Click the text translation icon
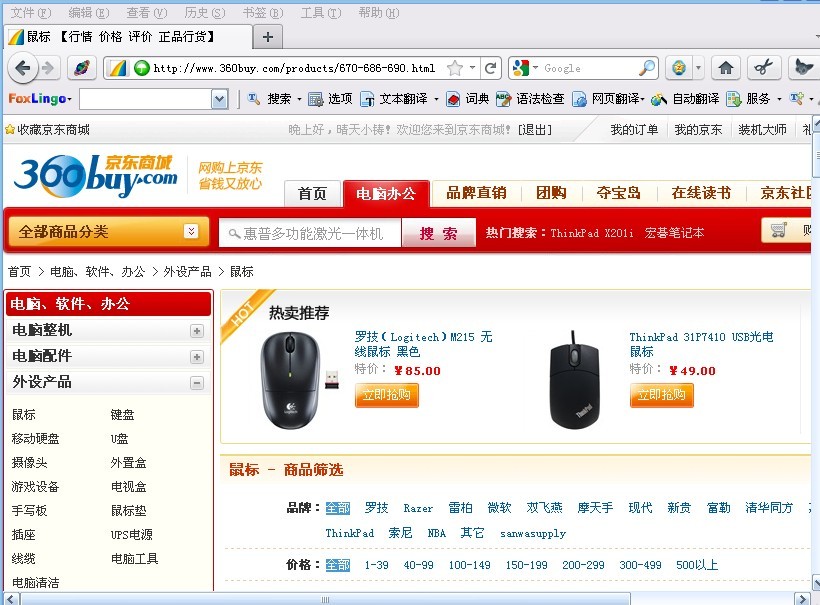The width and height of the screenshot is (820, 605). [368, 98]
